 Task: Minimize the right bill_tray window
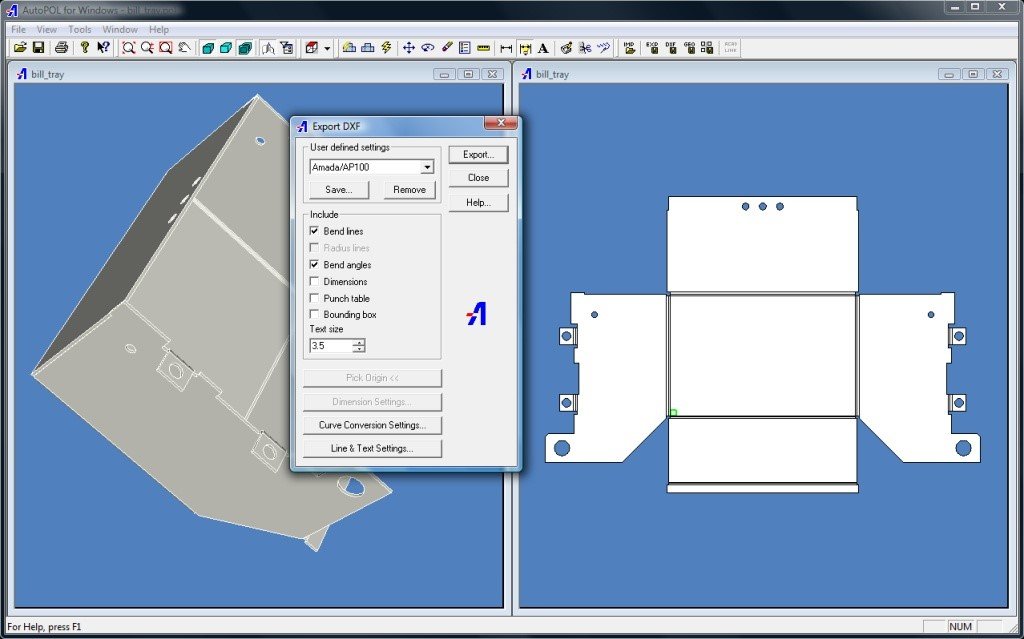pos(949,74)
